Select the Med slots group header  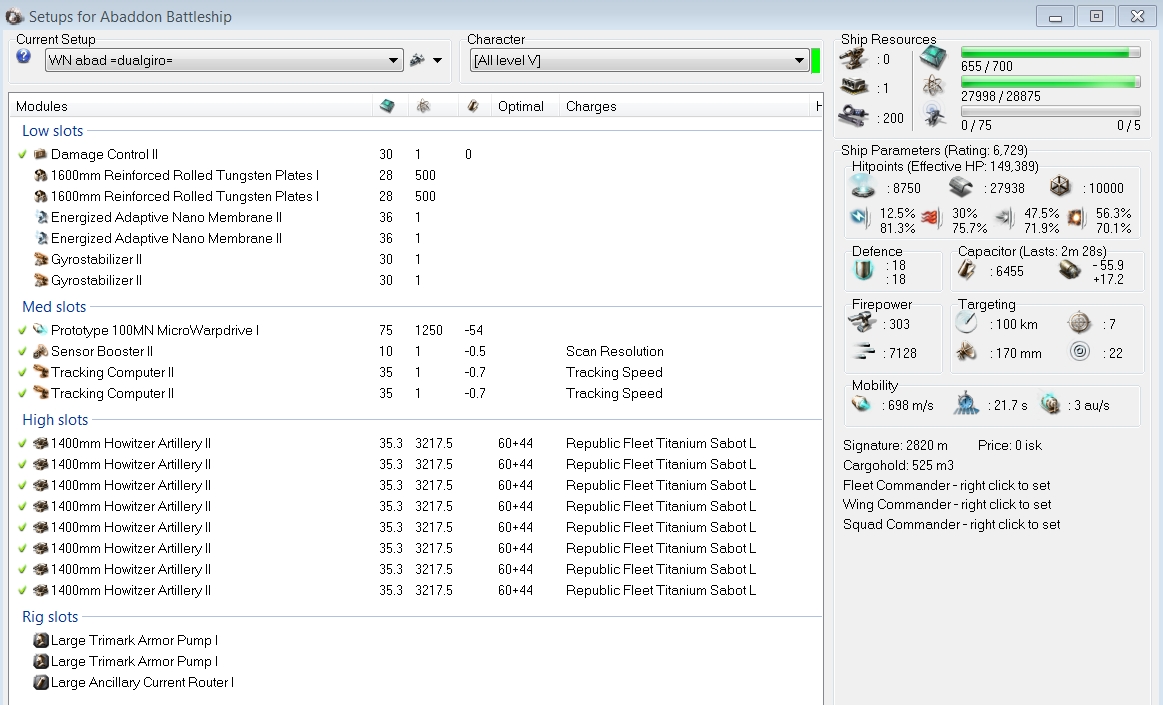pyautogui.click(x=54, y=306)
